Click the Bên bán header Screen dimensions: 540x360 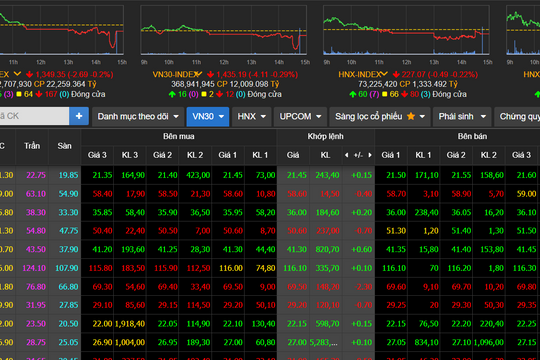[x=472, y=136]
